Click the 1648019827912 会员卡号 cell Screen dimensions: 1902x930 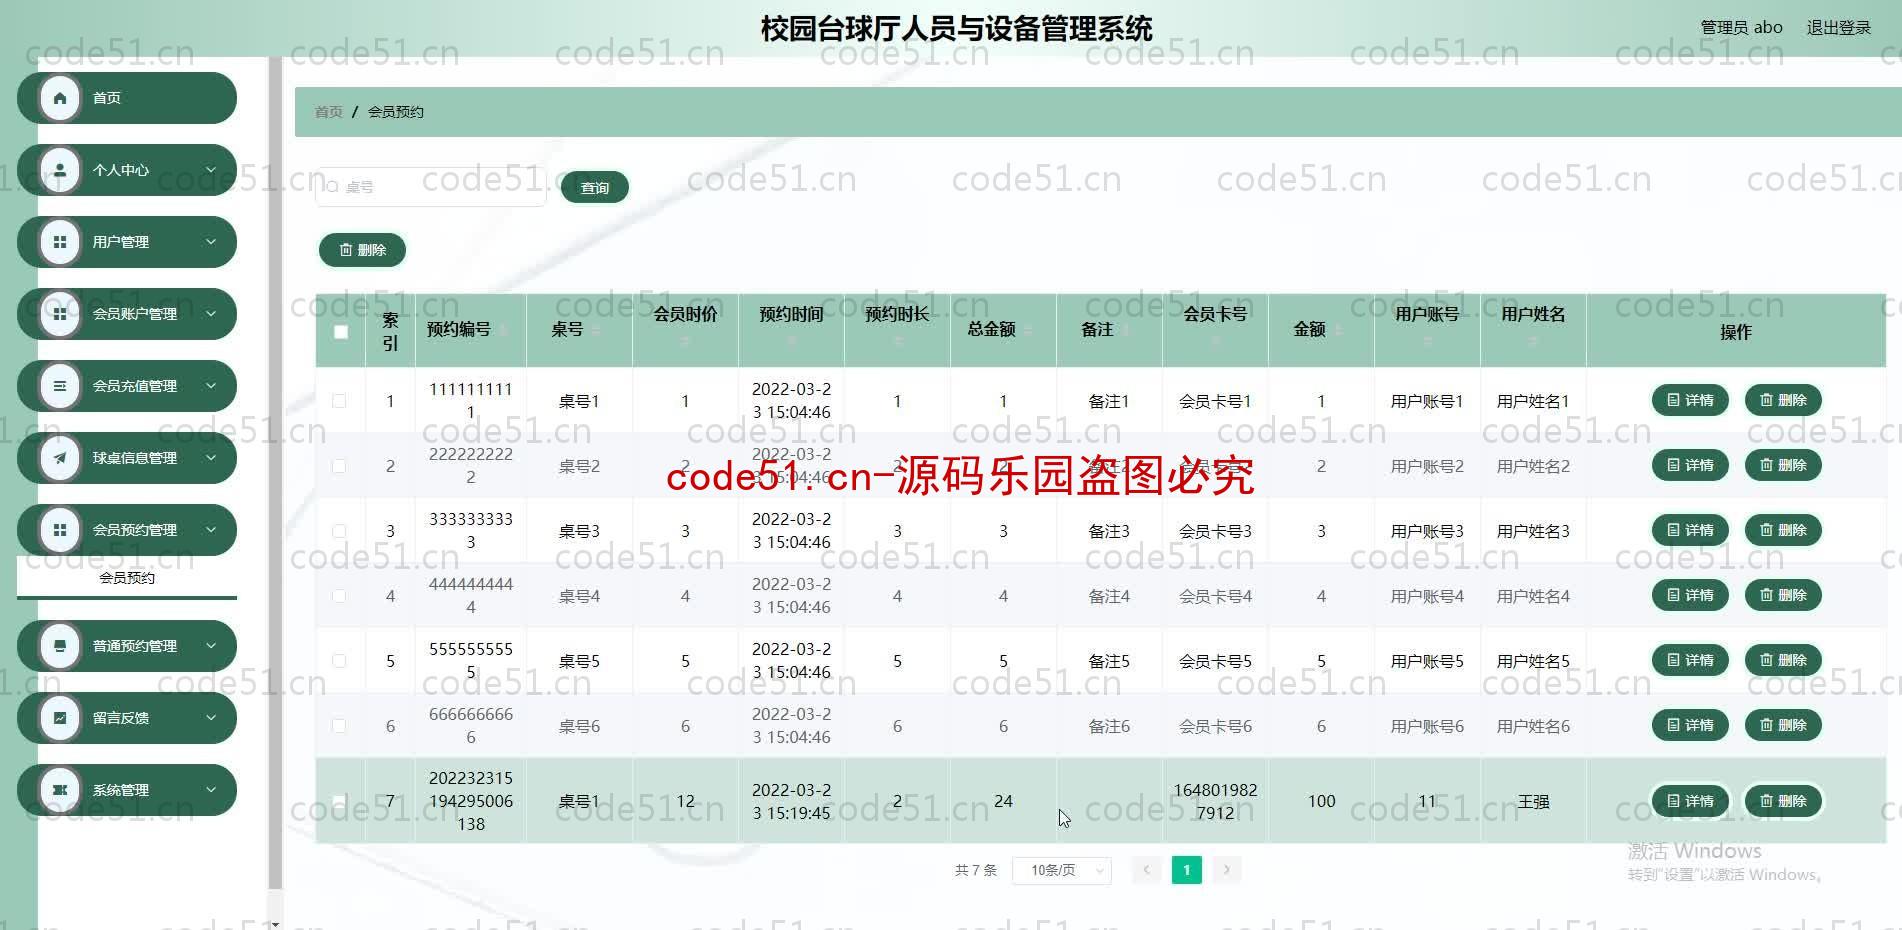1215,801
